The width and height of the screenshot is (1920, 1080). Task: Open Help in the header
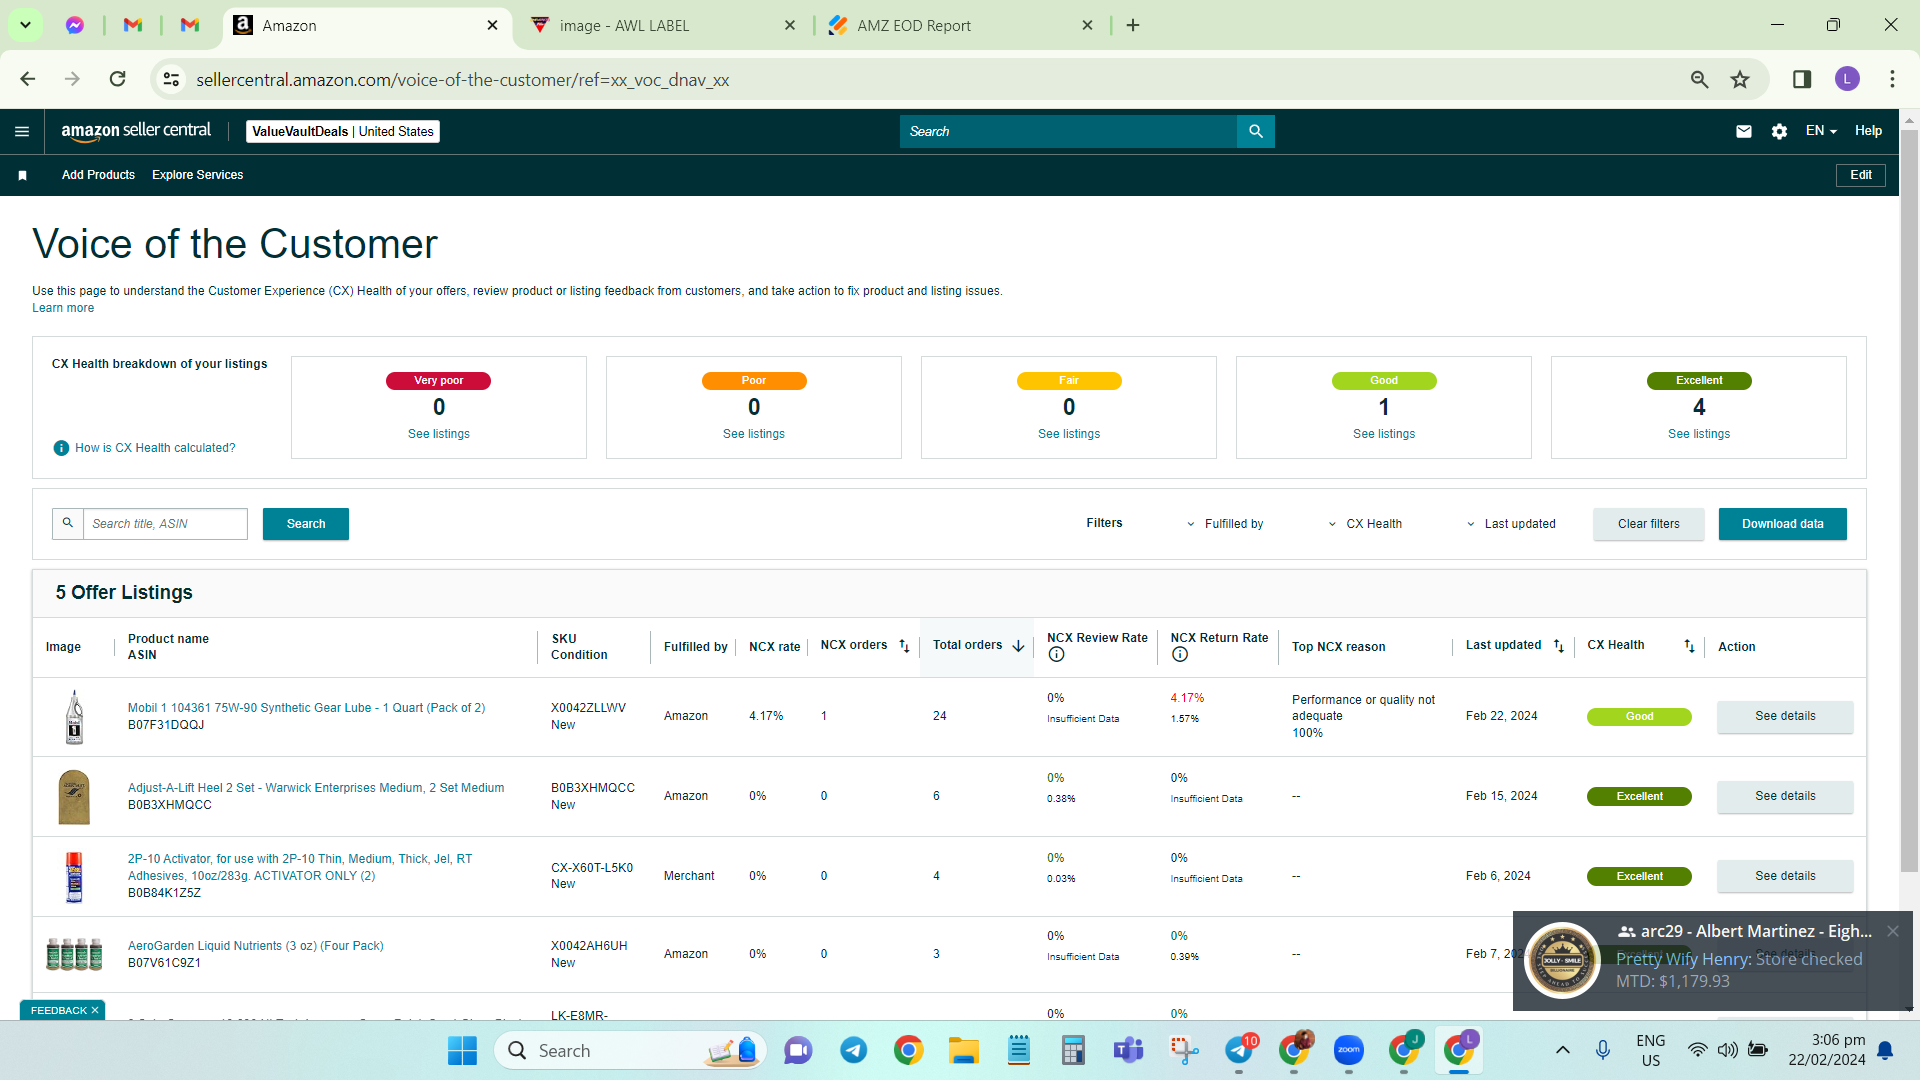point(1868,131)
